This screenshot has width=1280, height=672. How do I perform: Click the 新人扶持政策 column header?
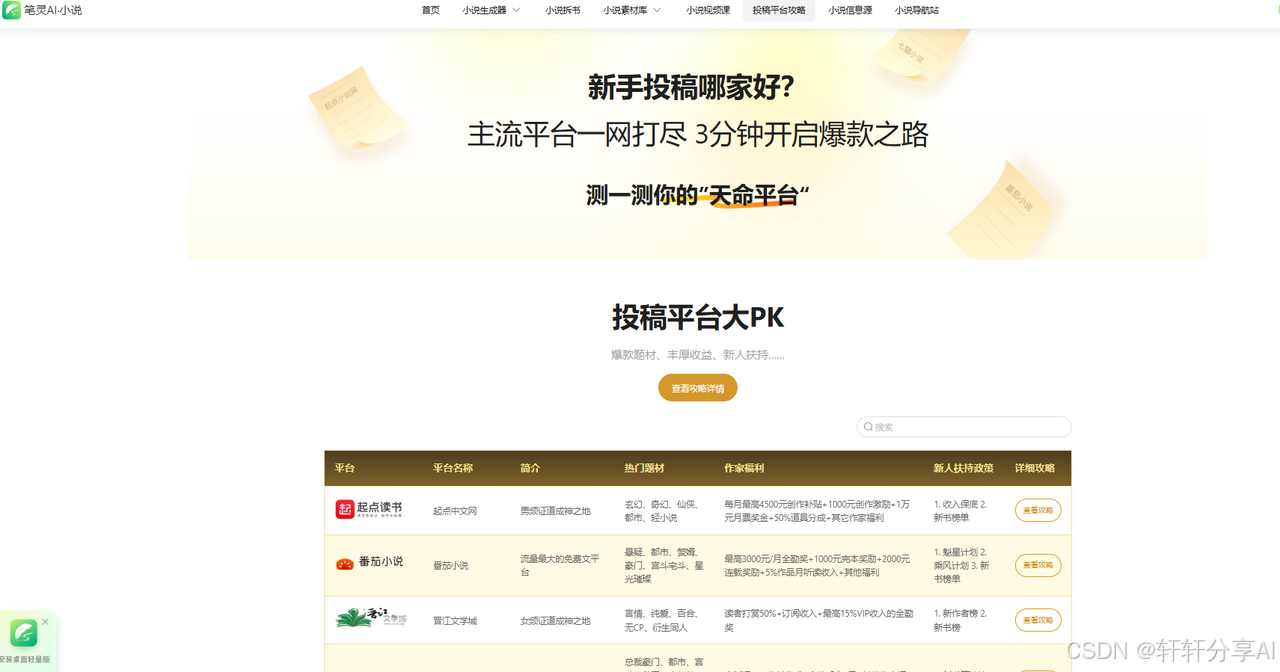pos(964,468)
